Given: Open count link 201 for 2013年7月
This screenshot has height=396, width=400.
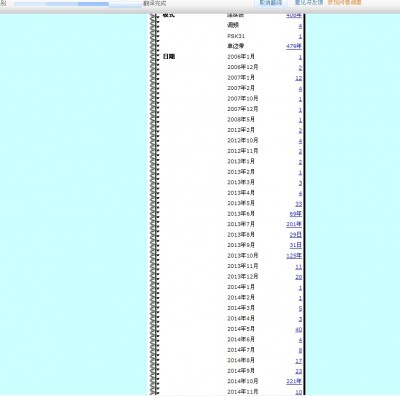Looking at the screenshot, I should point(294,224).
